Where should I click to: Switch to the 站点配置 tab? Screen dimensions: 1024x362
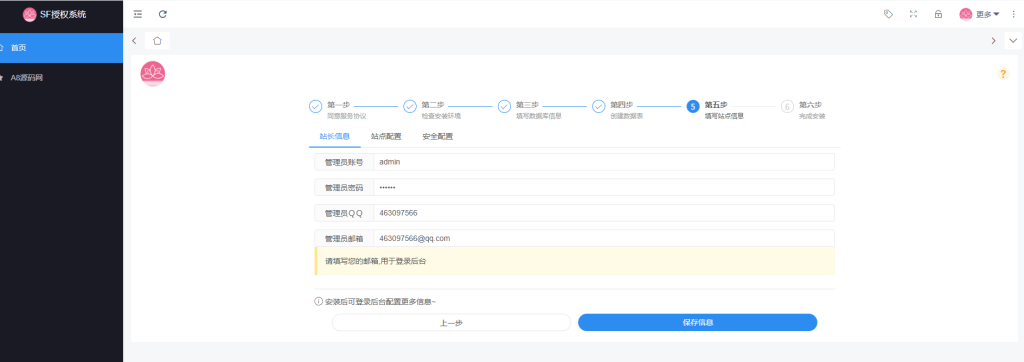tap(386, 137)
